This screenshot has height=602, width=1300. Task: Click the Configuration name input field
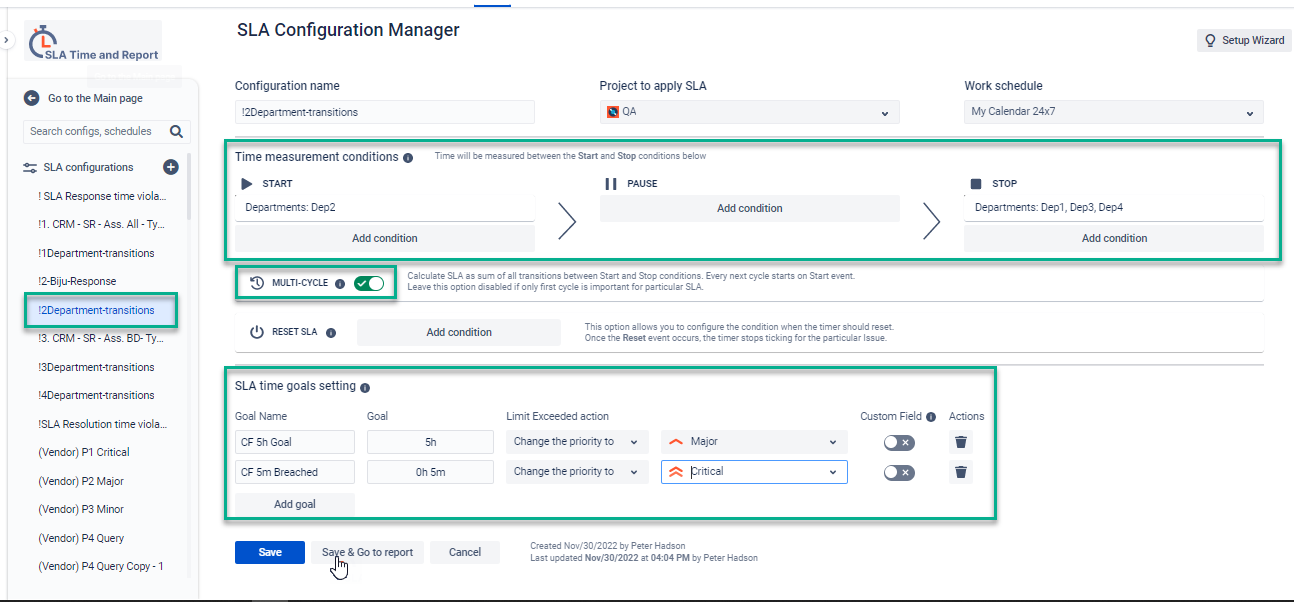(385, 112)
